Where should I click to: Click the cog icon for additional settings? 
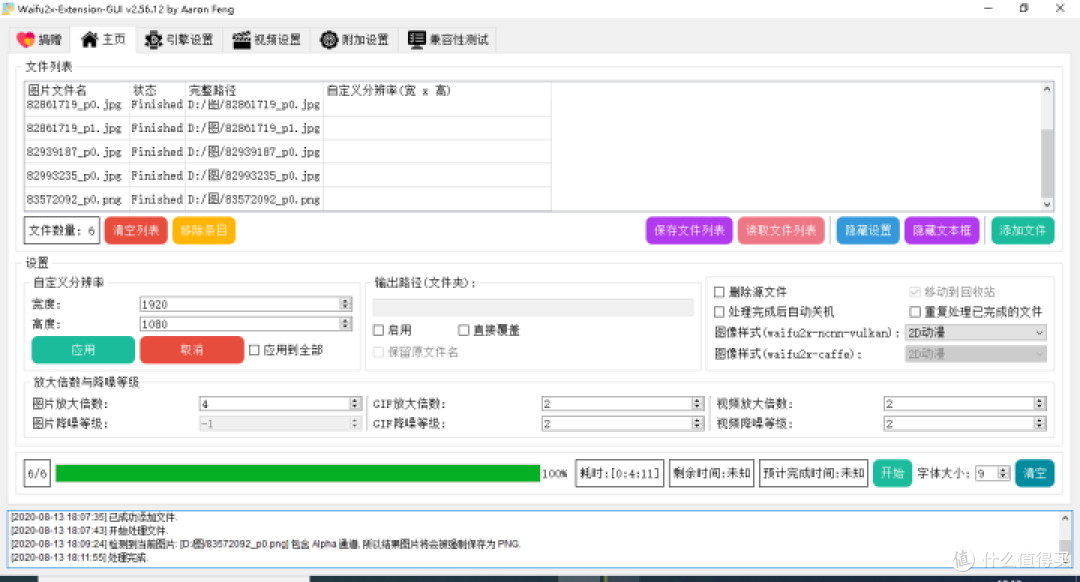[x=329, y=40]
